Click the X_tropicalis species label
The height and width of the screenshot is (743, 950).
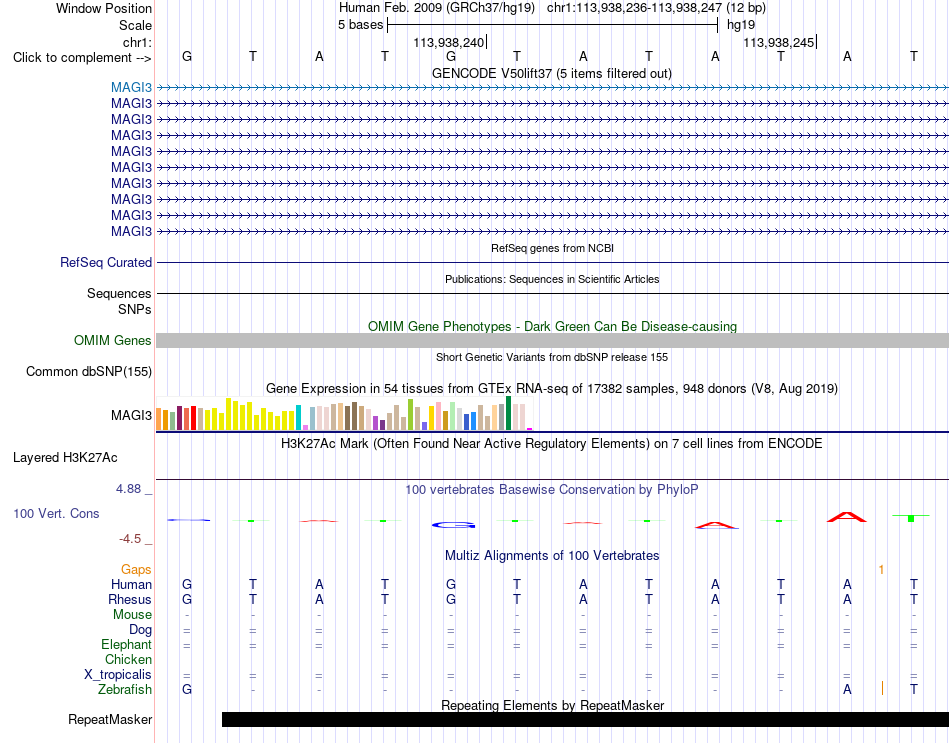tap(118, 675)
